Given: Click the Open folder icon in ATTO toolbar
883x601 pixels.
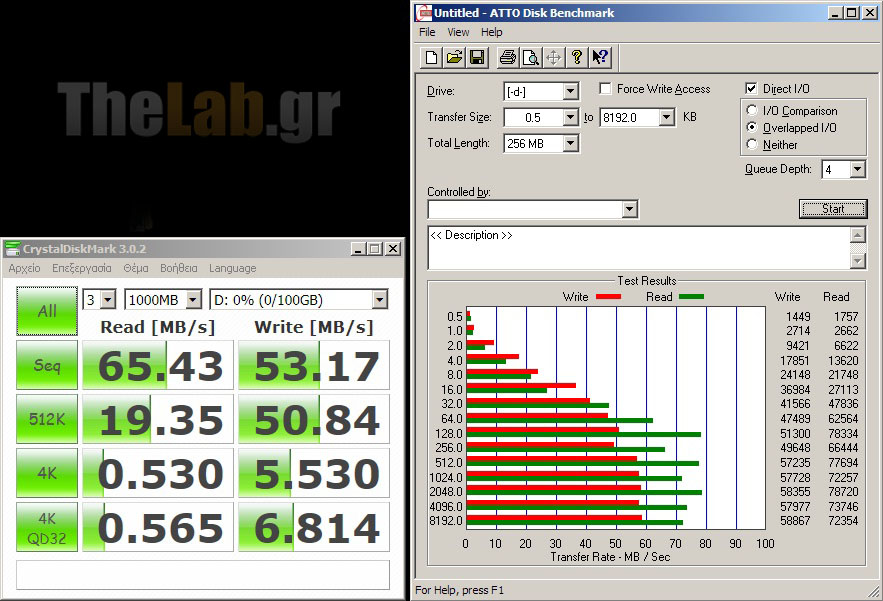Looking at the screenshot, I should pyautogui.click(x=454, y=57).
